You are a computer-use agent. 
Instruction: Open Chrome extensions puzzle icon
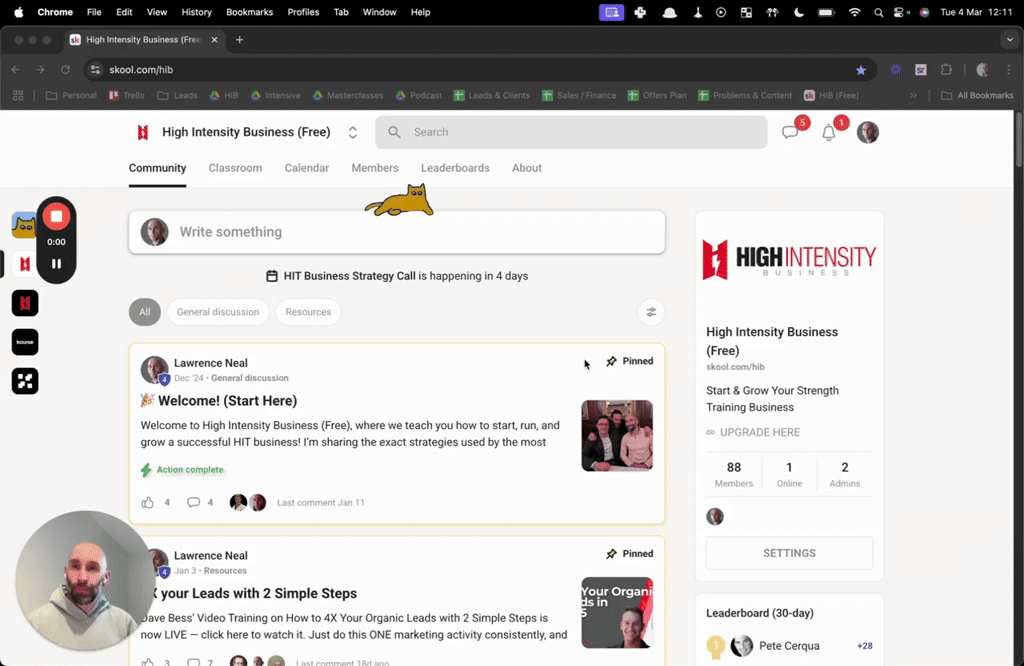(946, 70)
